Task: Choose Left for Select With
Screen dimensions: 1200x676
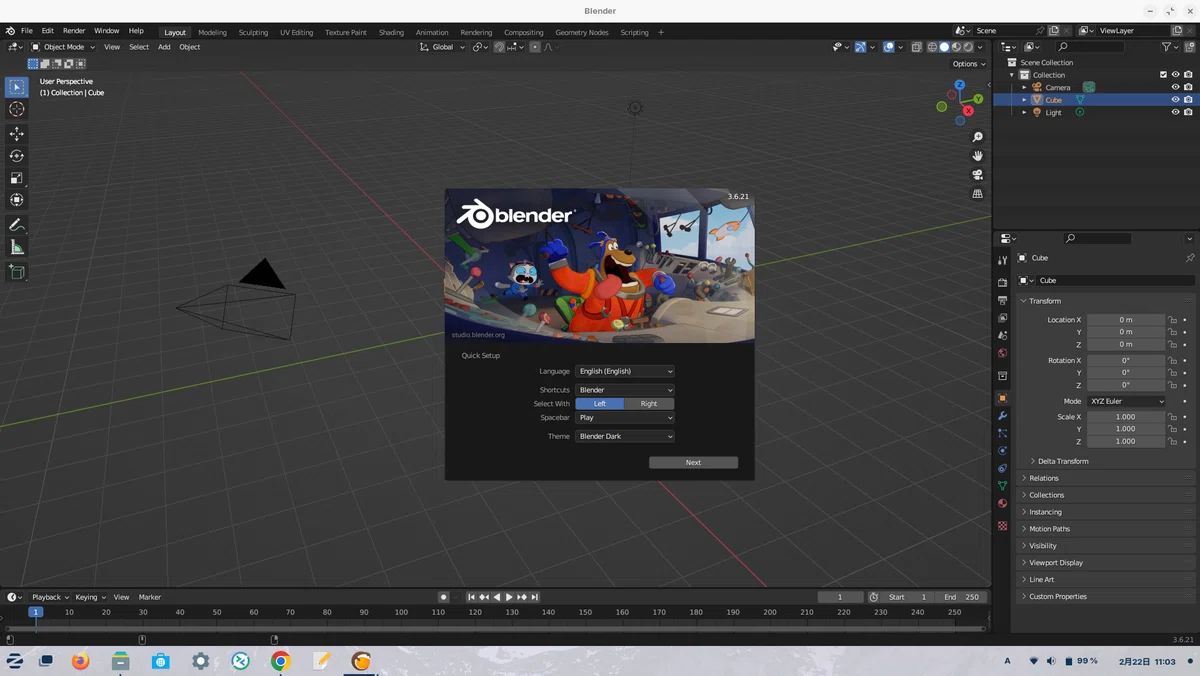Action: tap(600, 404)
